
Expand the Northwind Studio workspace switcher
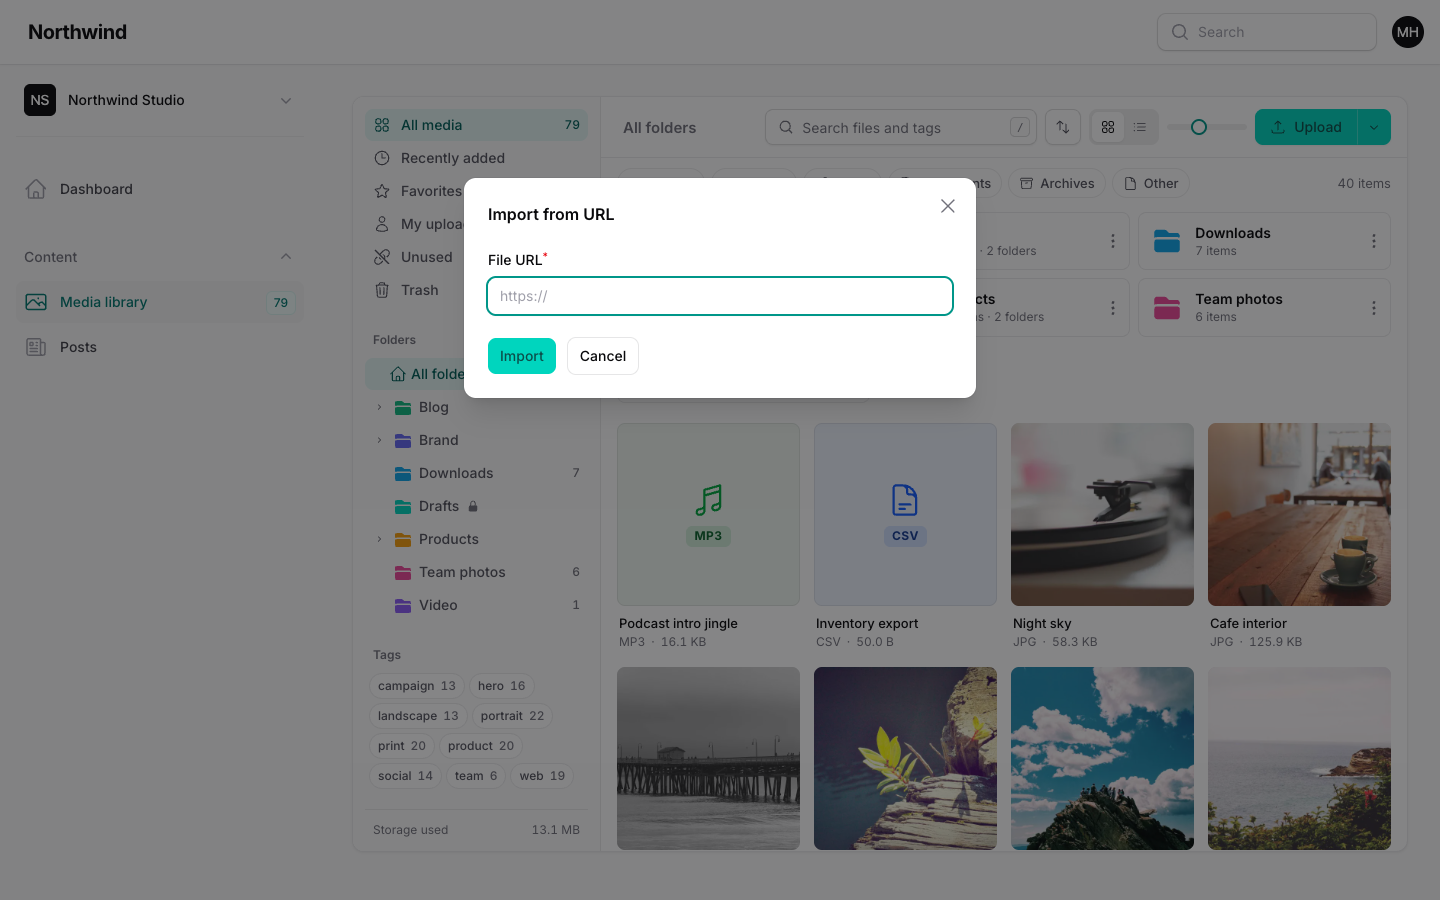160,100
